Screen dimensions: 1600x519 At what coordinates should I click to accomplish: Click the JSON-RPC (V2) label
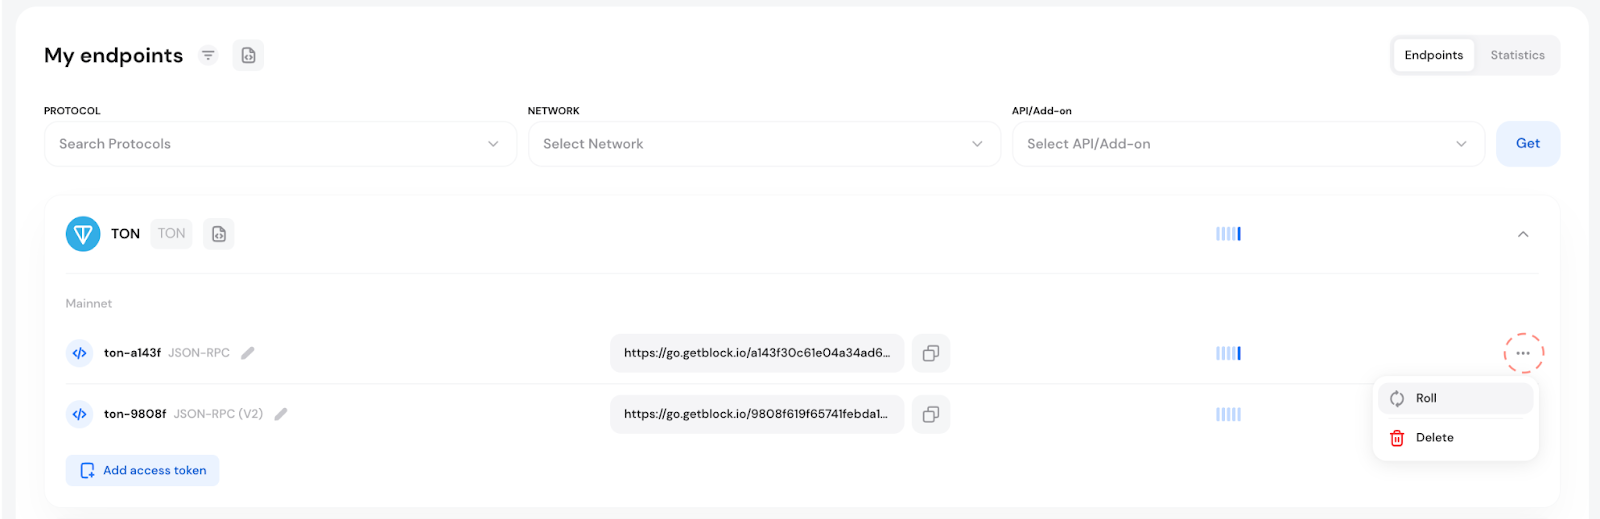point(218,414)
